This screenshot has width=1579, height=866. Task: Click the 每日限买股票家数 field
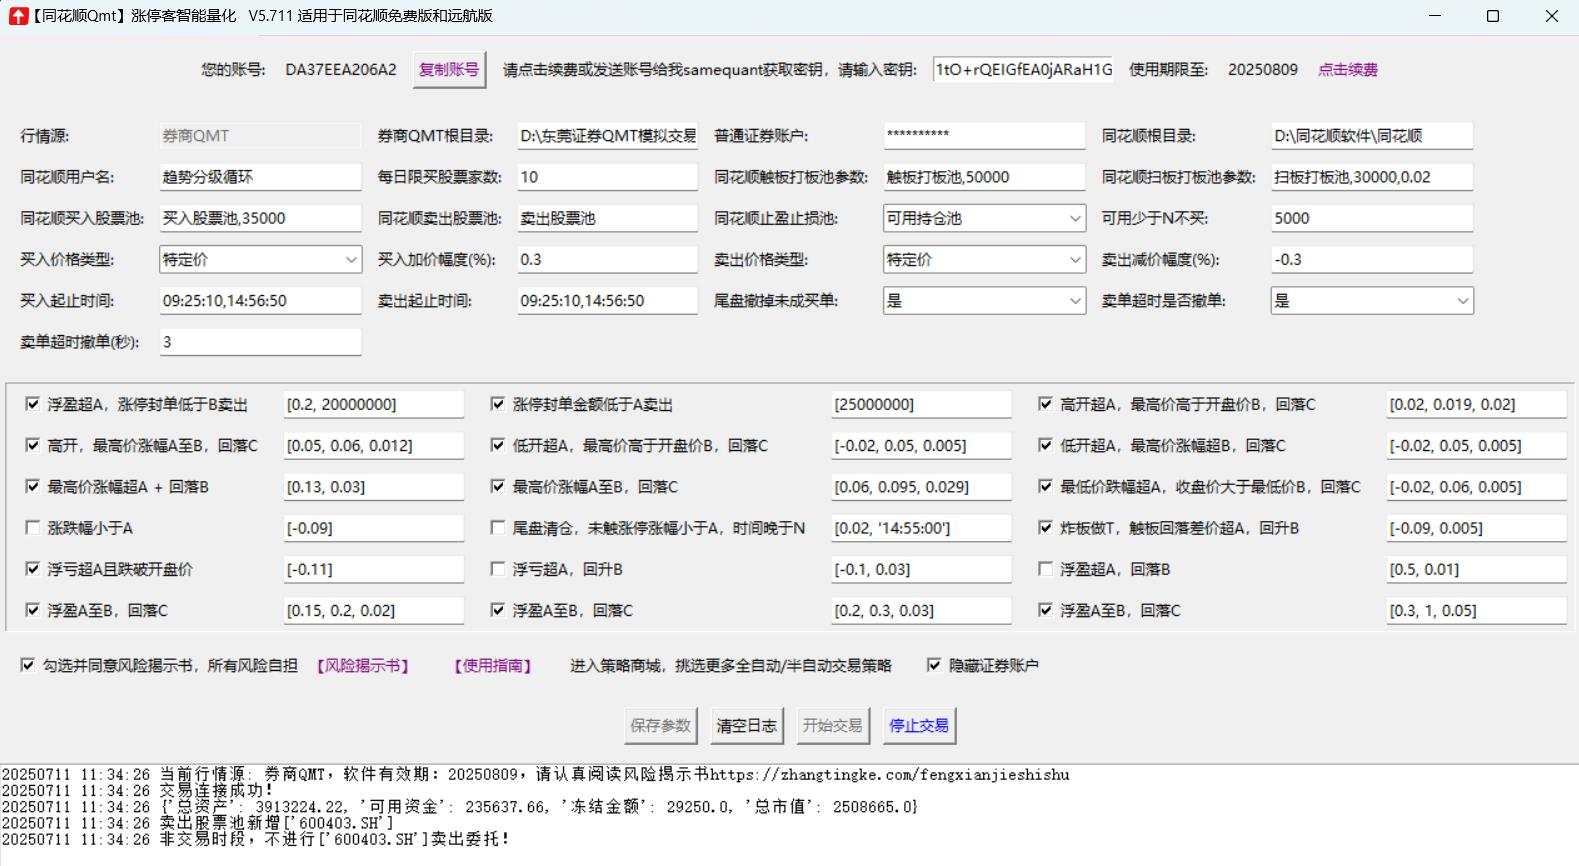coord(607,177)
